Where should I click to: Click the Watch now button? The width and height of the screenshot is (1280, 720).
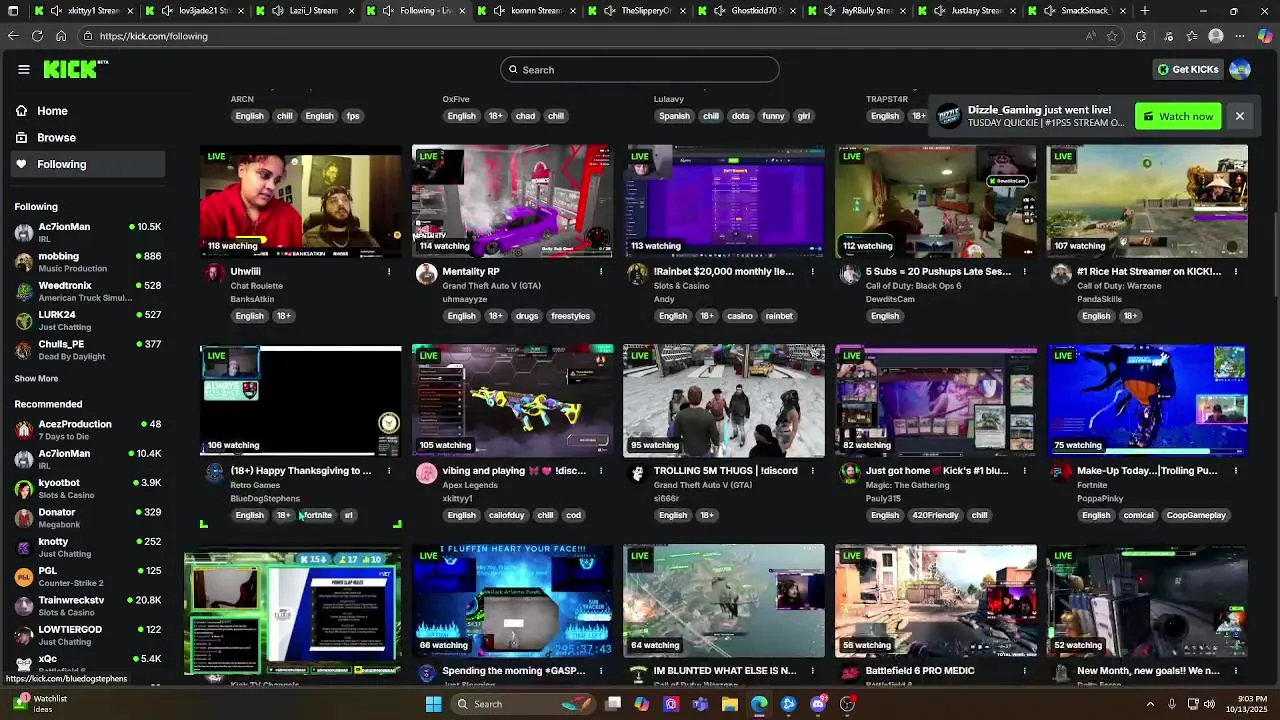1178,116
